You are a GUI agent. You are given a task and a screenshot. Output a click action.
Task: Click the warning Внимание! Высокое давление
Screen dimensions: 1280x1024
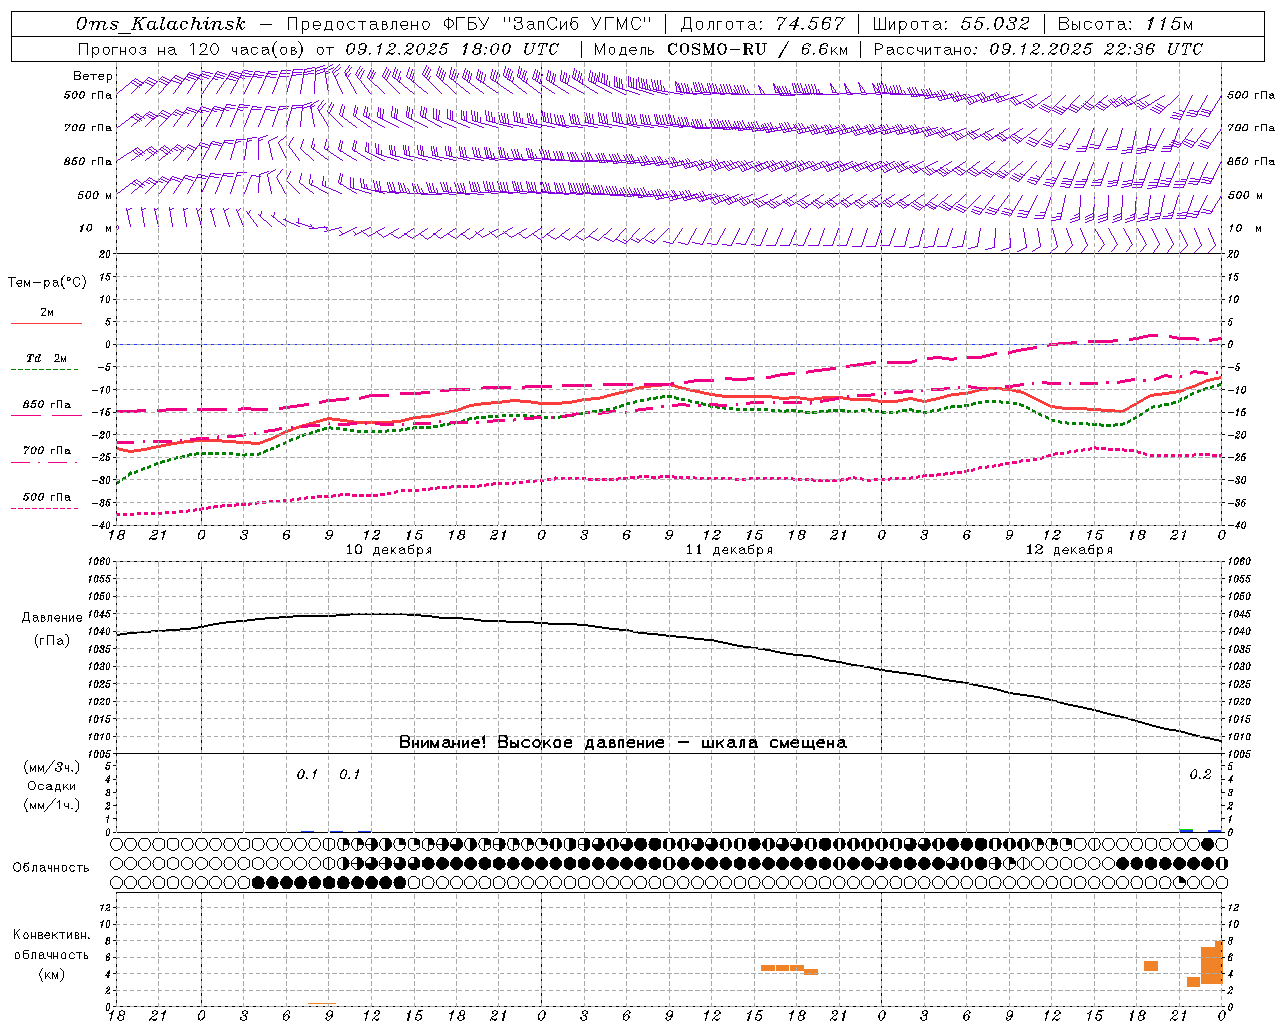[531, 743]
